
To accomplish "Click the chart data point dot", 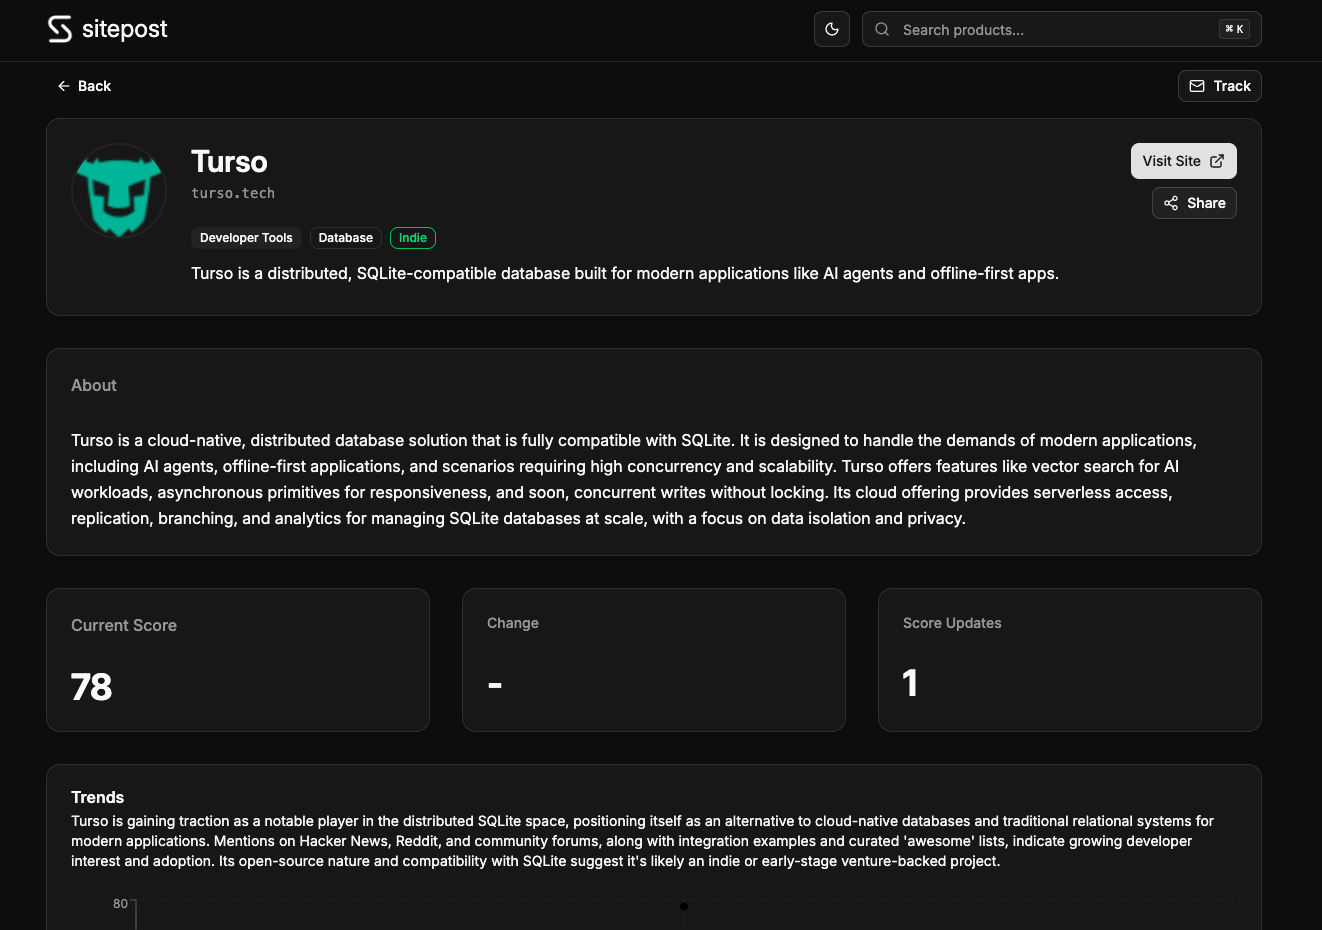I will coord(684,907).
